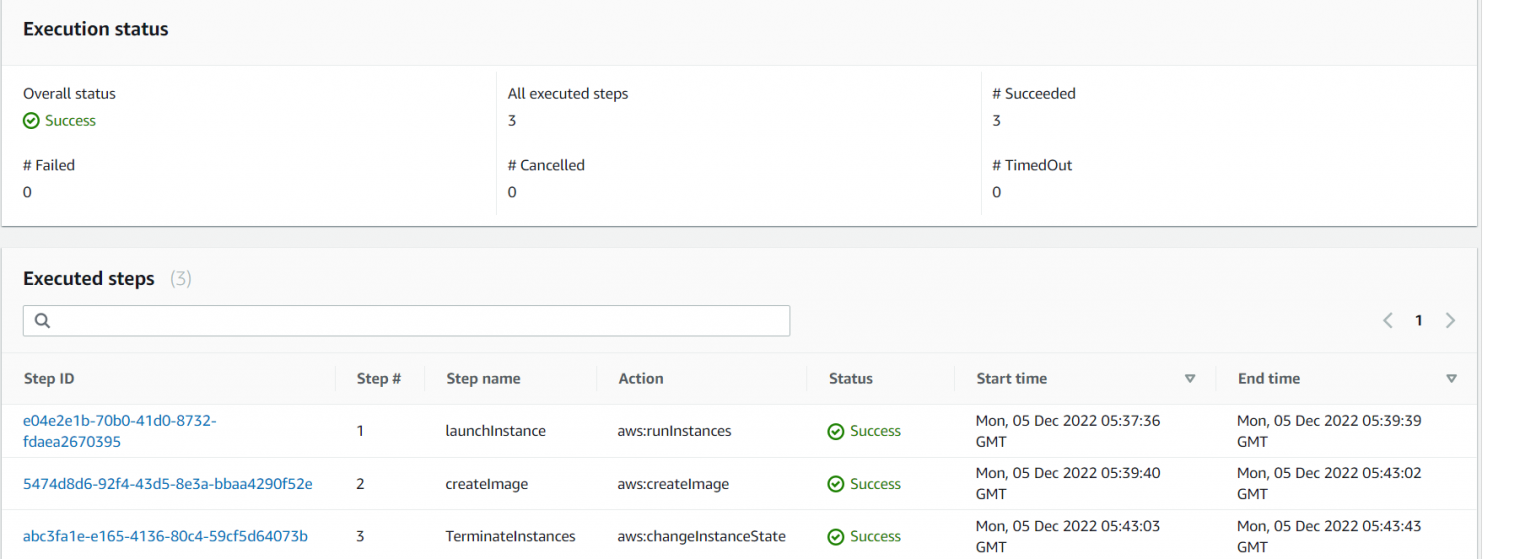
Task: Go to previous page with left chevron
Action: click(1388, 321)
